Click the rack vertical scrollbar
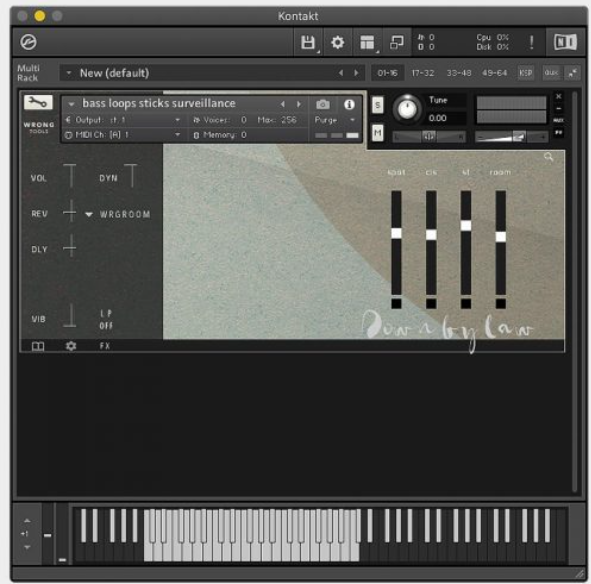The width and height of the screenshot is (591, 584). click(574, 291)
